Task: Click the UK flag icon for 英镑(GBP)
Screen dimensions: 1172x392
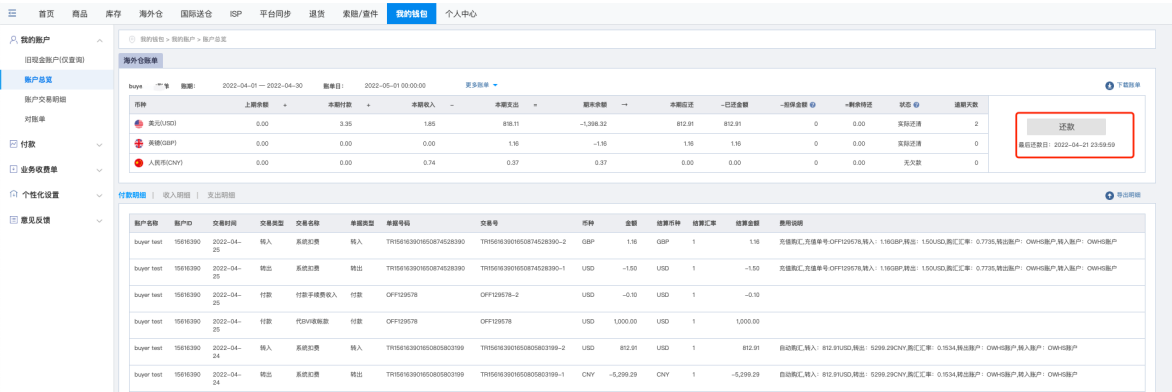Action: click(x=138, y=143)
